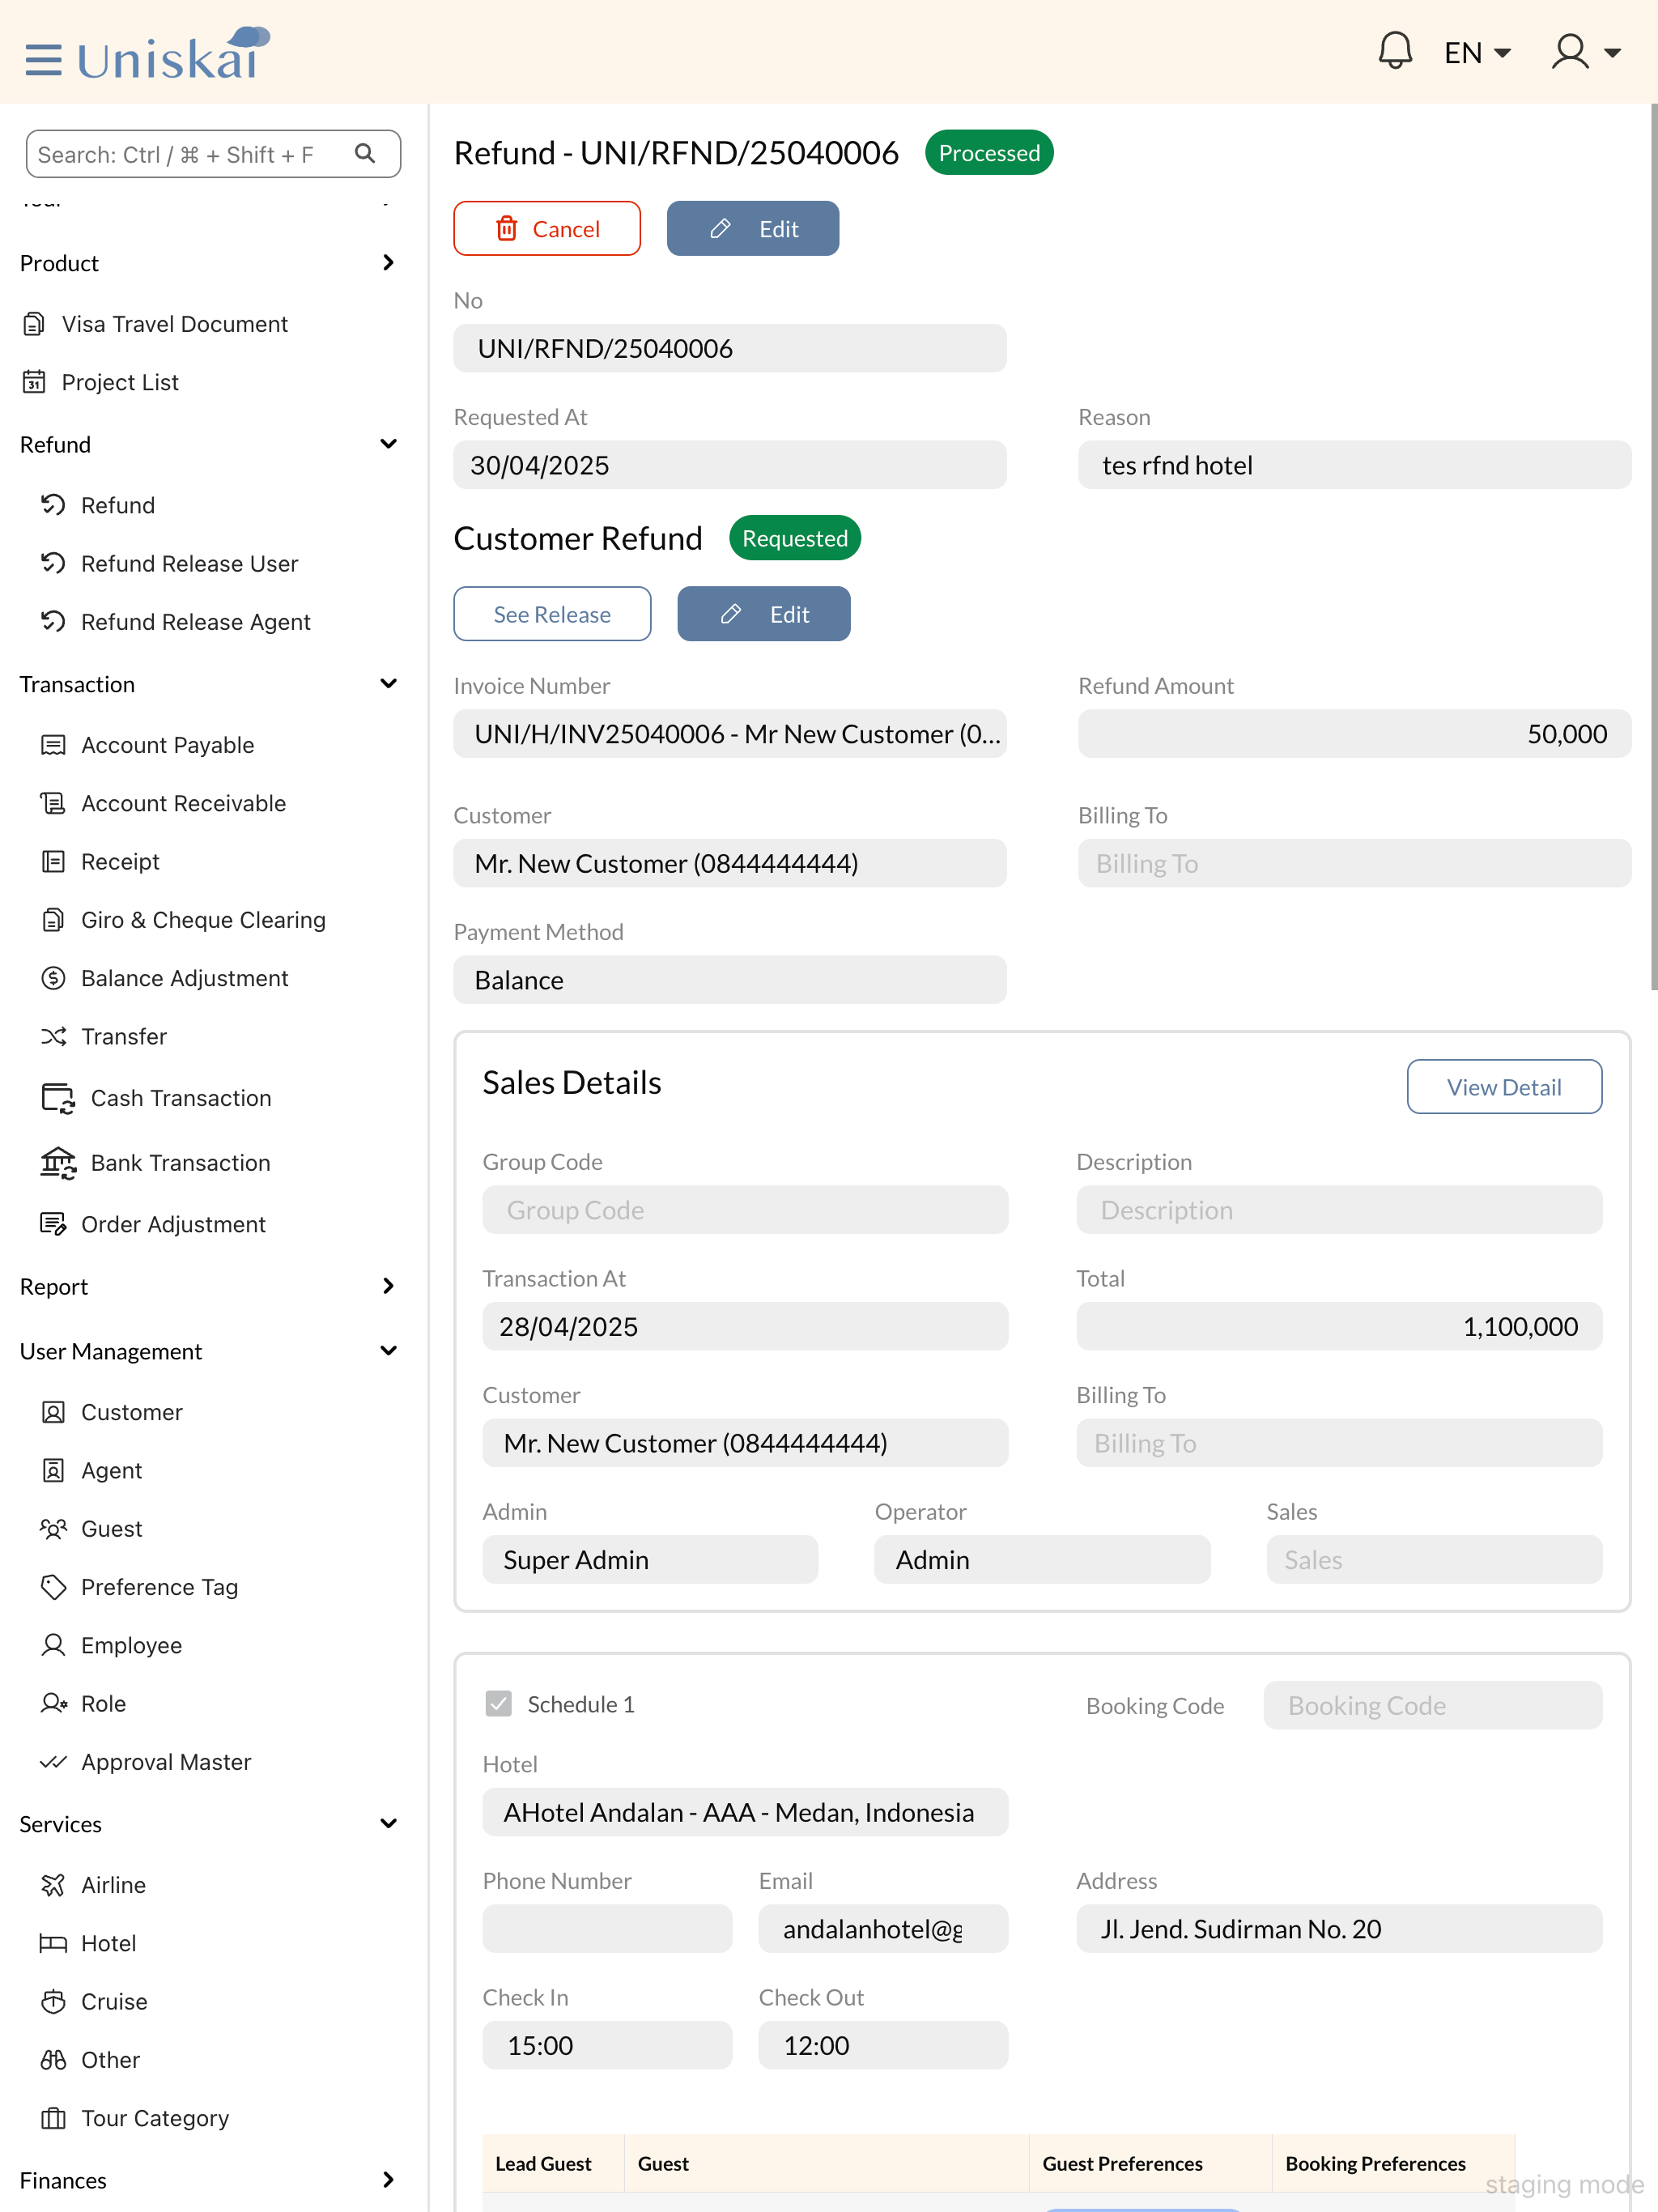Viewport: 1658px width, 2212px height.
Task: Open the hamburger menu icon
Action: [x=43, y=59]
